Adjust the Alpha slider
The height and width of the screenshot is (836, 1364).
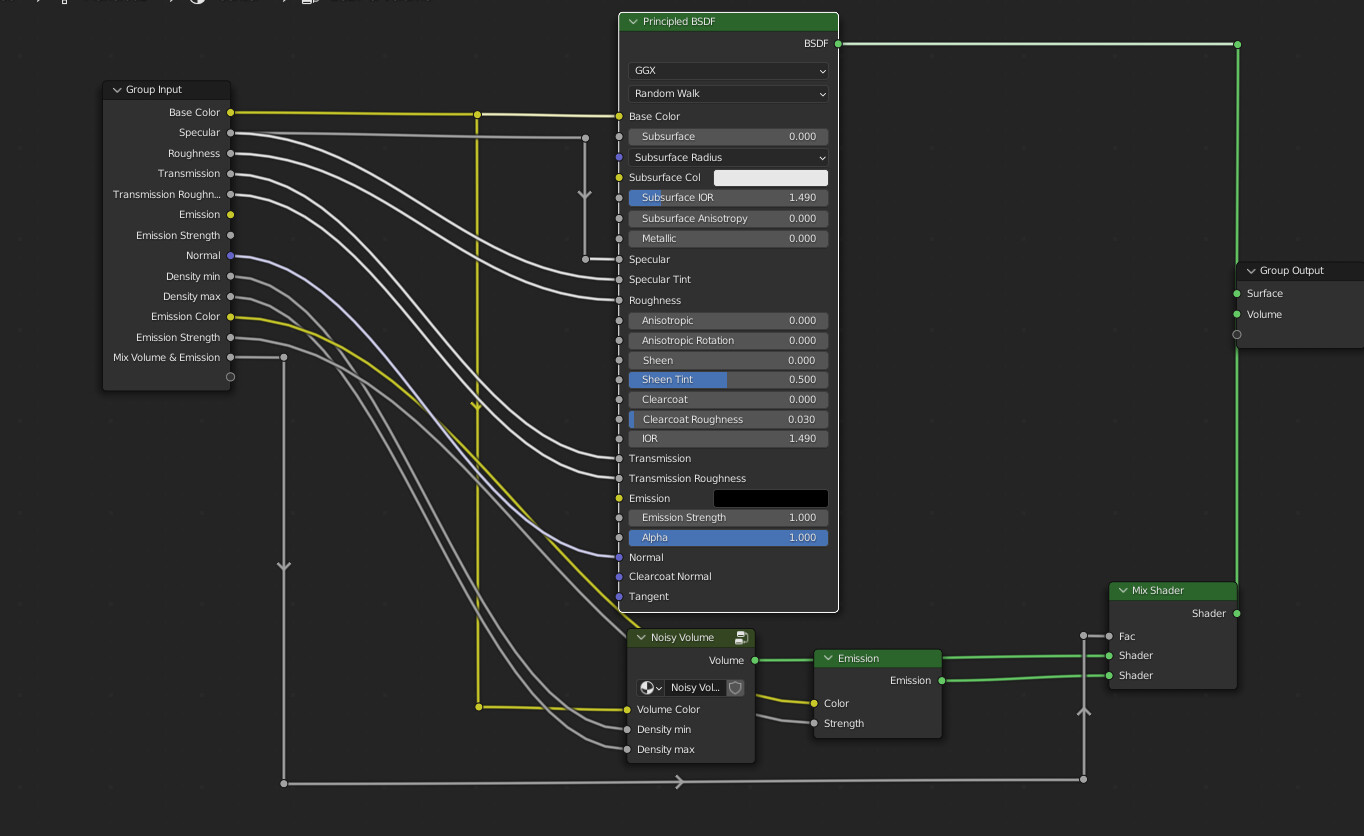tap(729, 538)
